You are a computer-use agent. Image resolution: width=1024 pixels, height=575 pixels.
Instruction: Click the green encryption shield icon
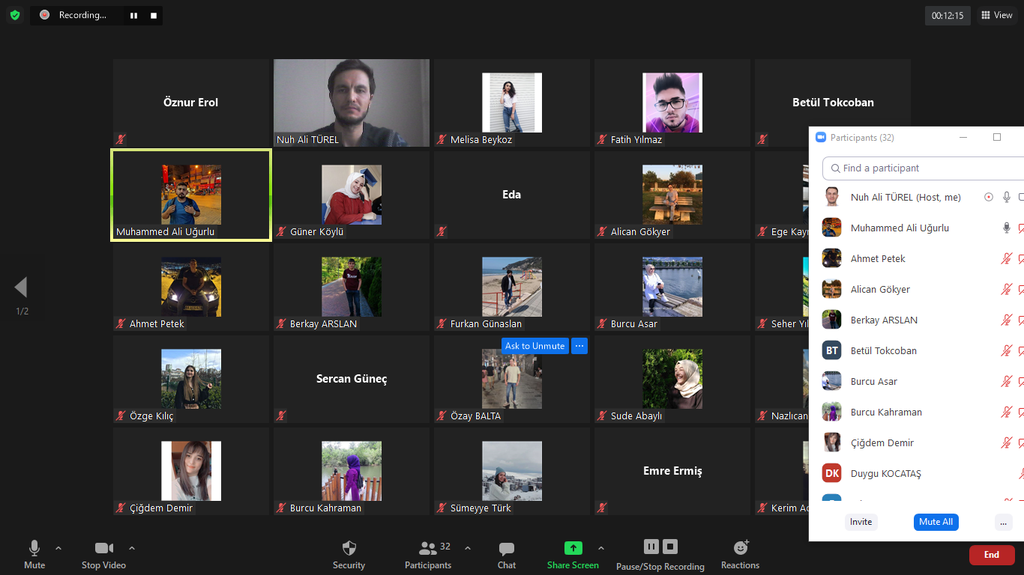coord(15,15)
